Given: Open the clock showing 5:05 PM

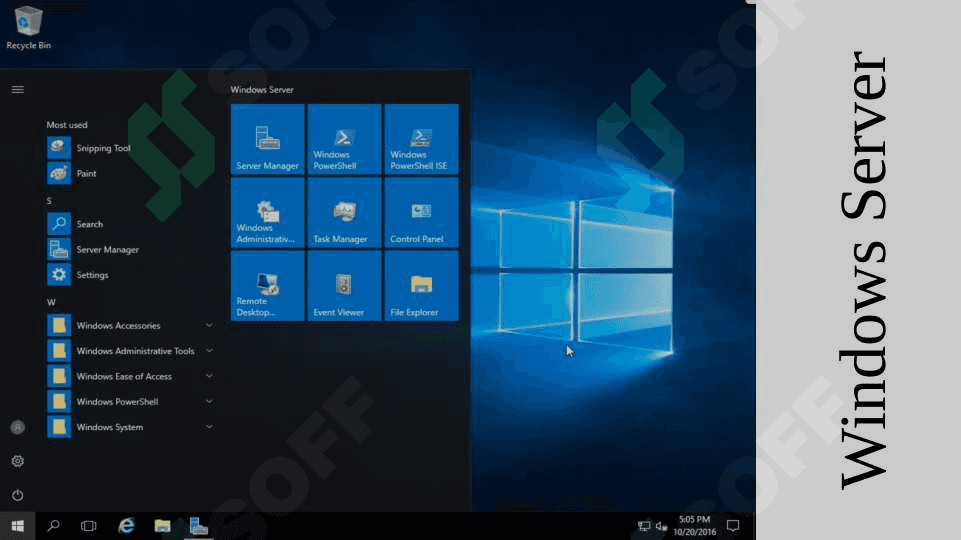Looking at the screenshot, I should [x=694, y=526].
